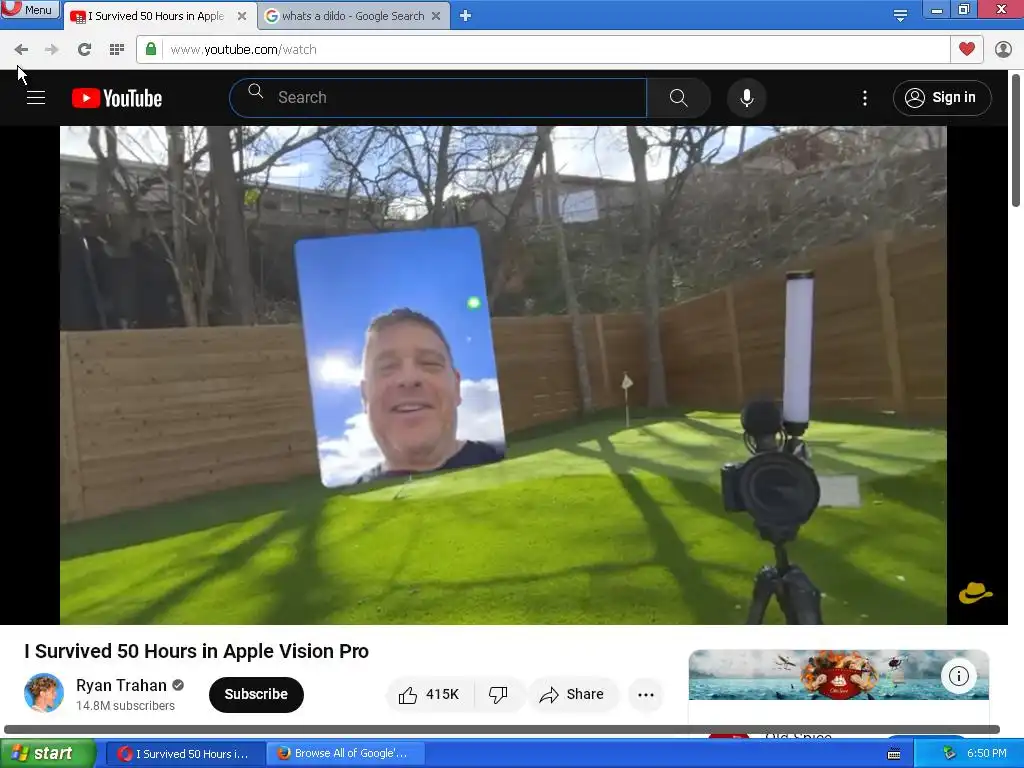
Task: Click the Sign in button
Action: point(942,98)
